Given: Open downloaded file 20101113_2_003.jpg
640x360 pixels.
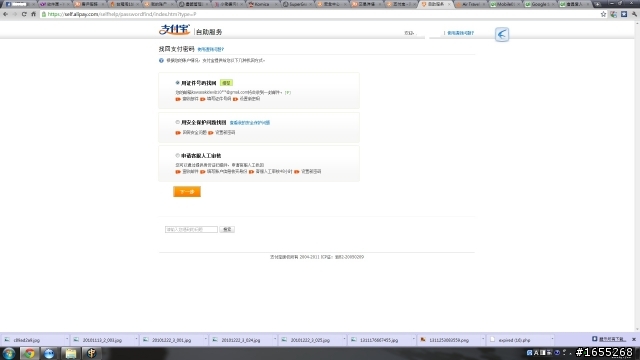Looking at the screenshot, I should (102, 340).
